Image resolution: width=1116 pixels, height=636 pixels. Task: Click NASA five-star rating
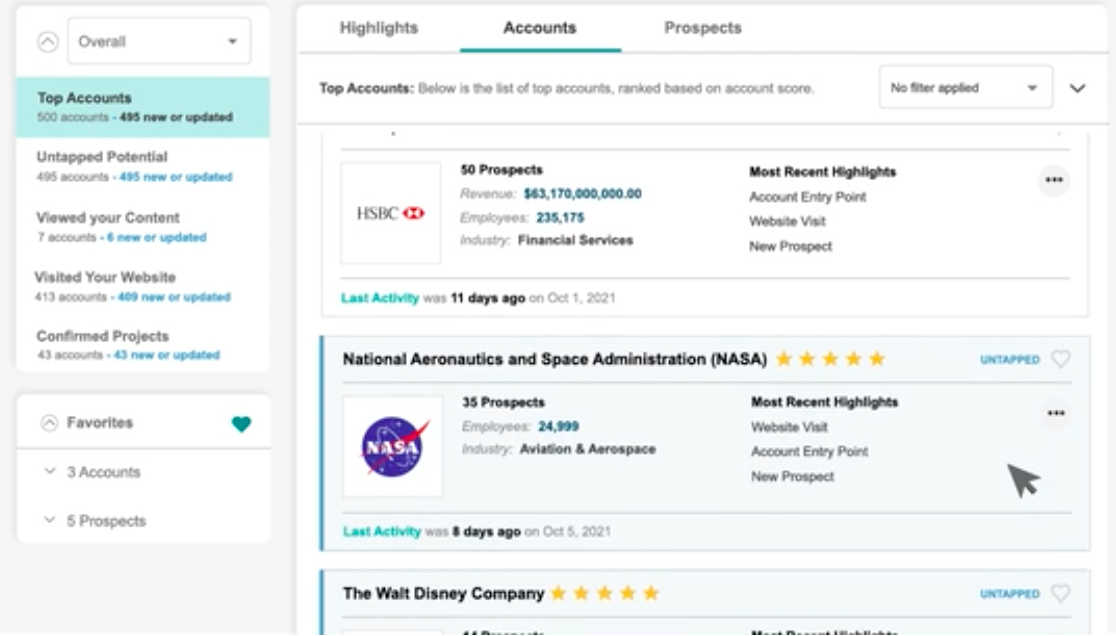point(831,359)
